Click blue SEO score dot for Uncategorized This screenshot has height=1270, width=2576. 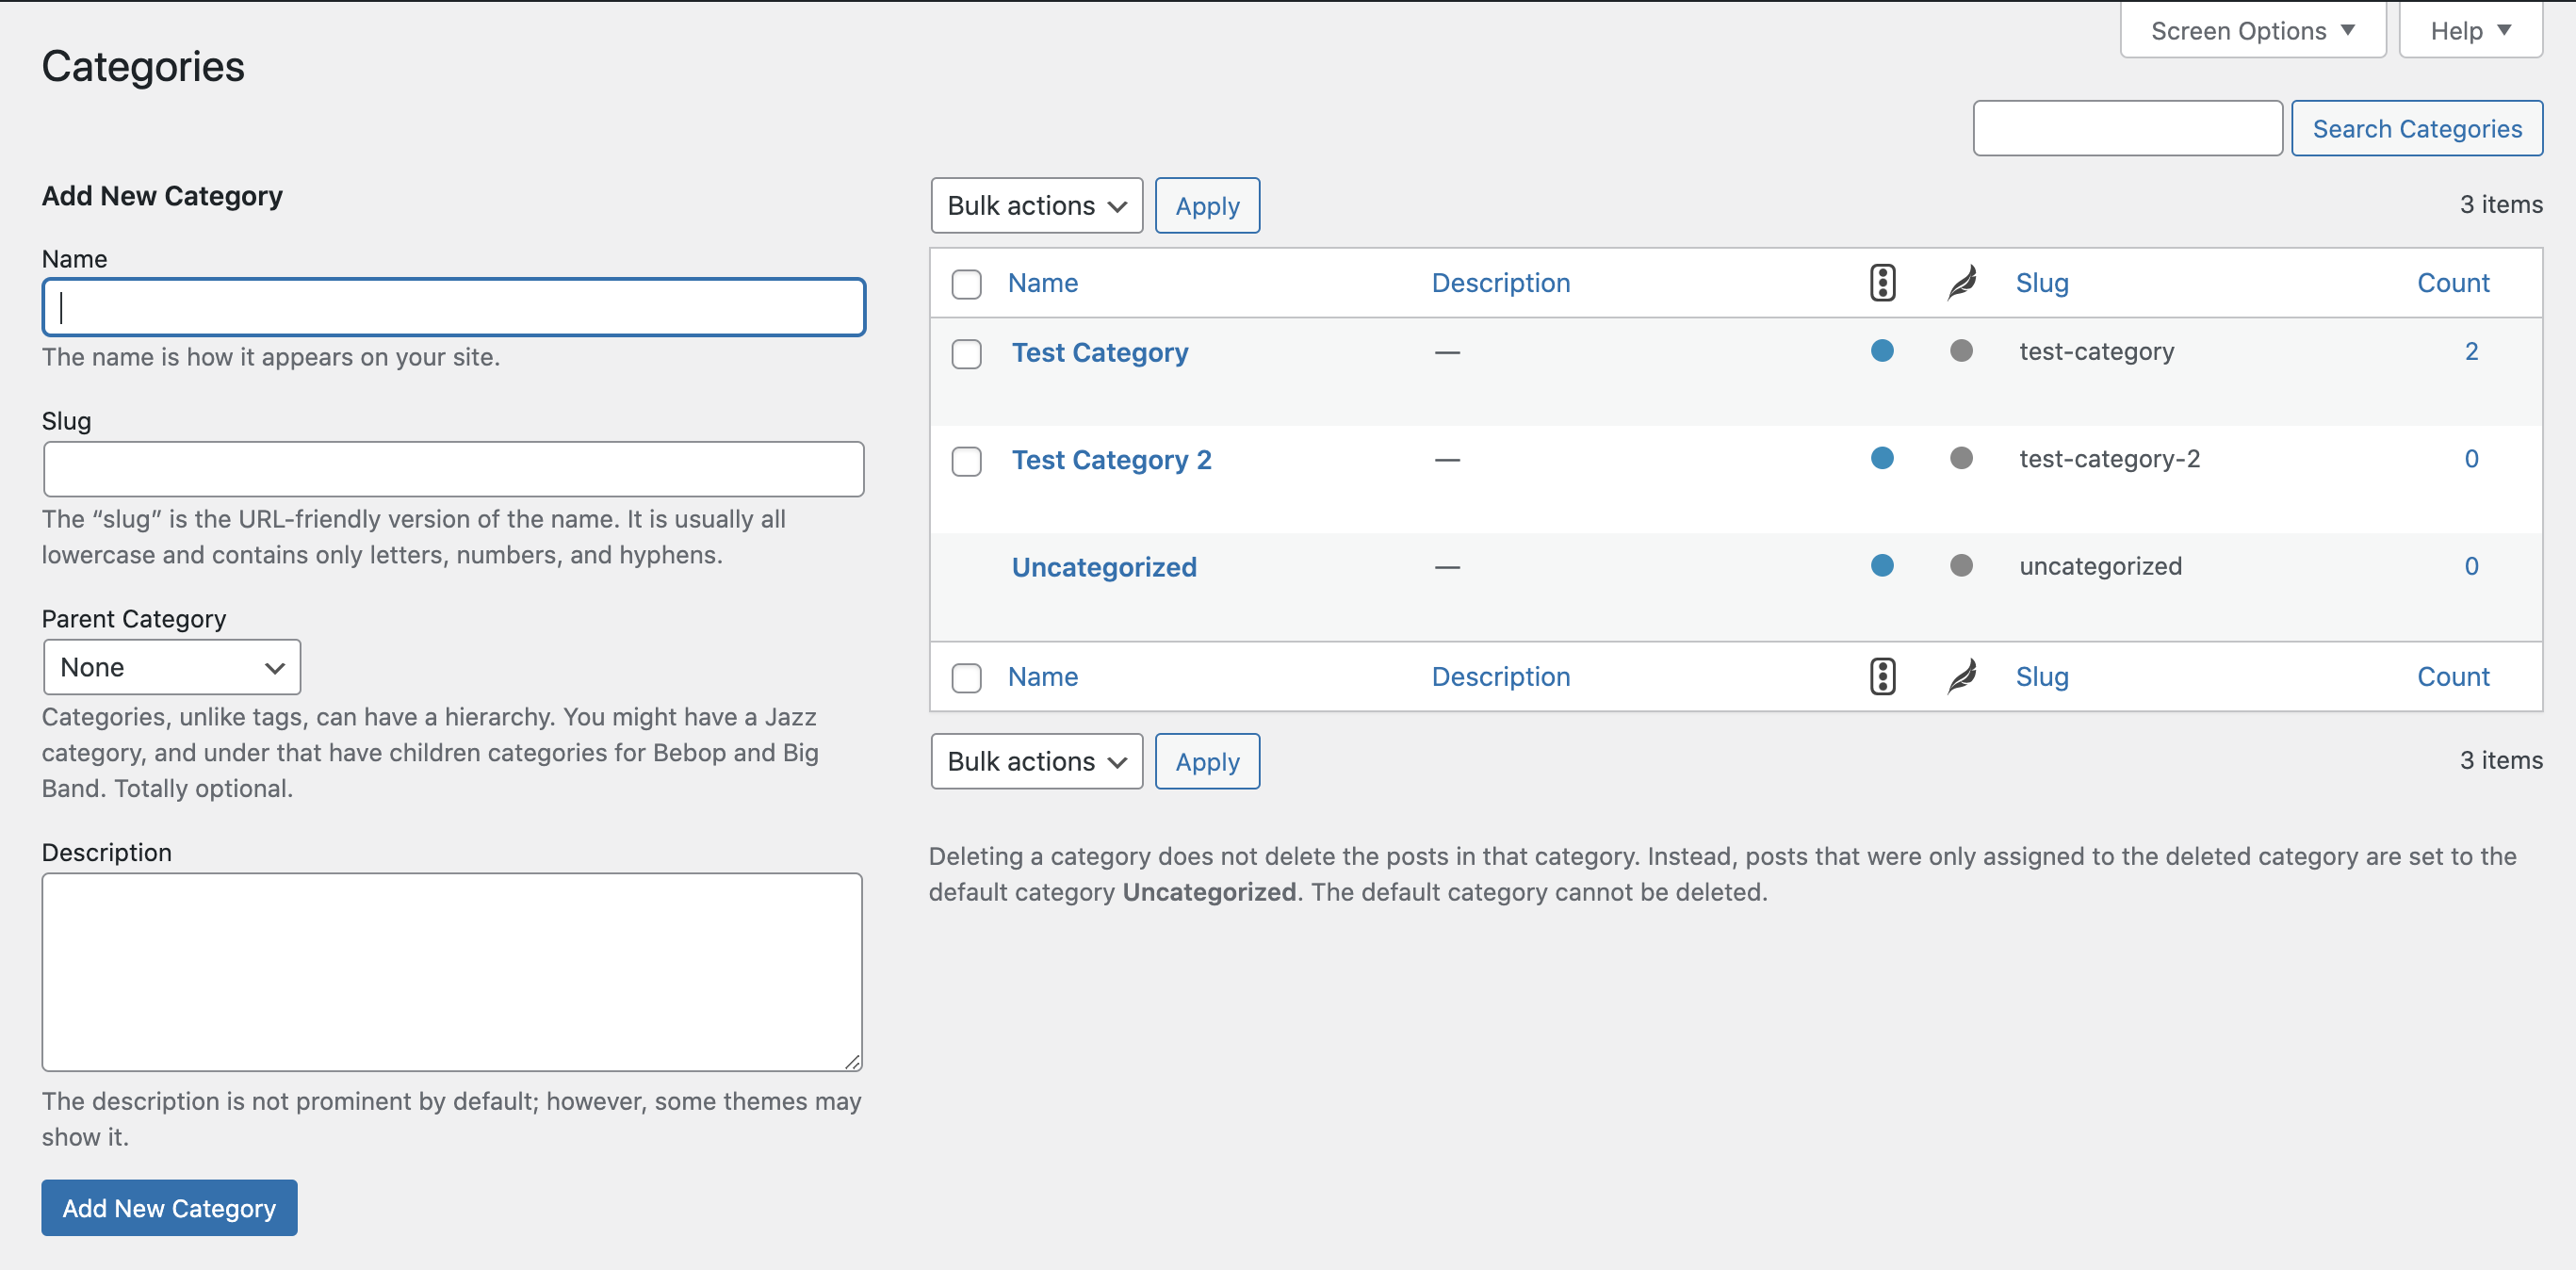coord(1882,566)
